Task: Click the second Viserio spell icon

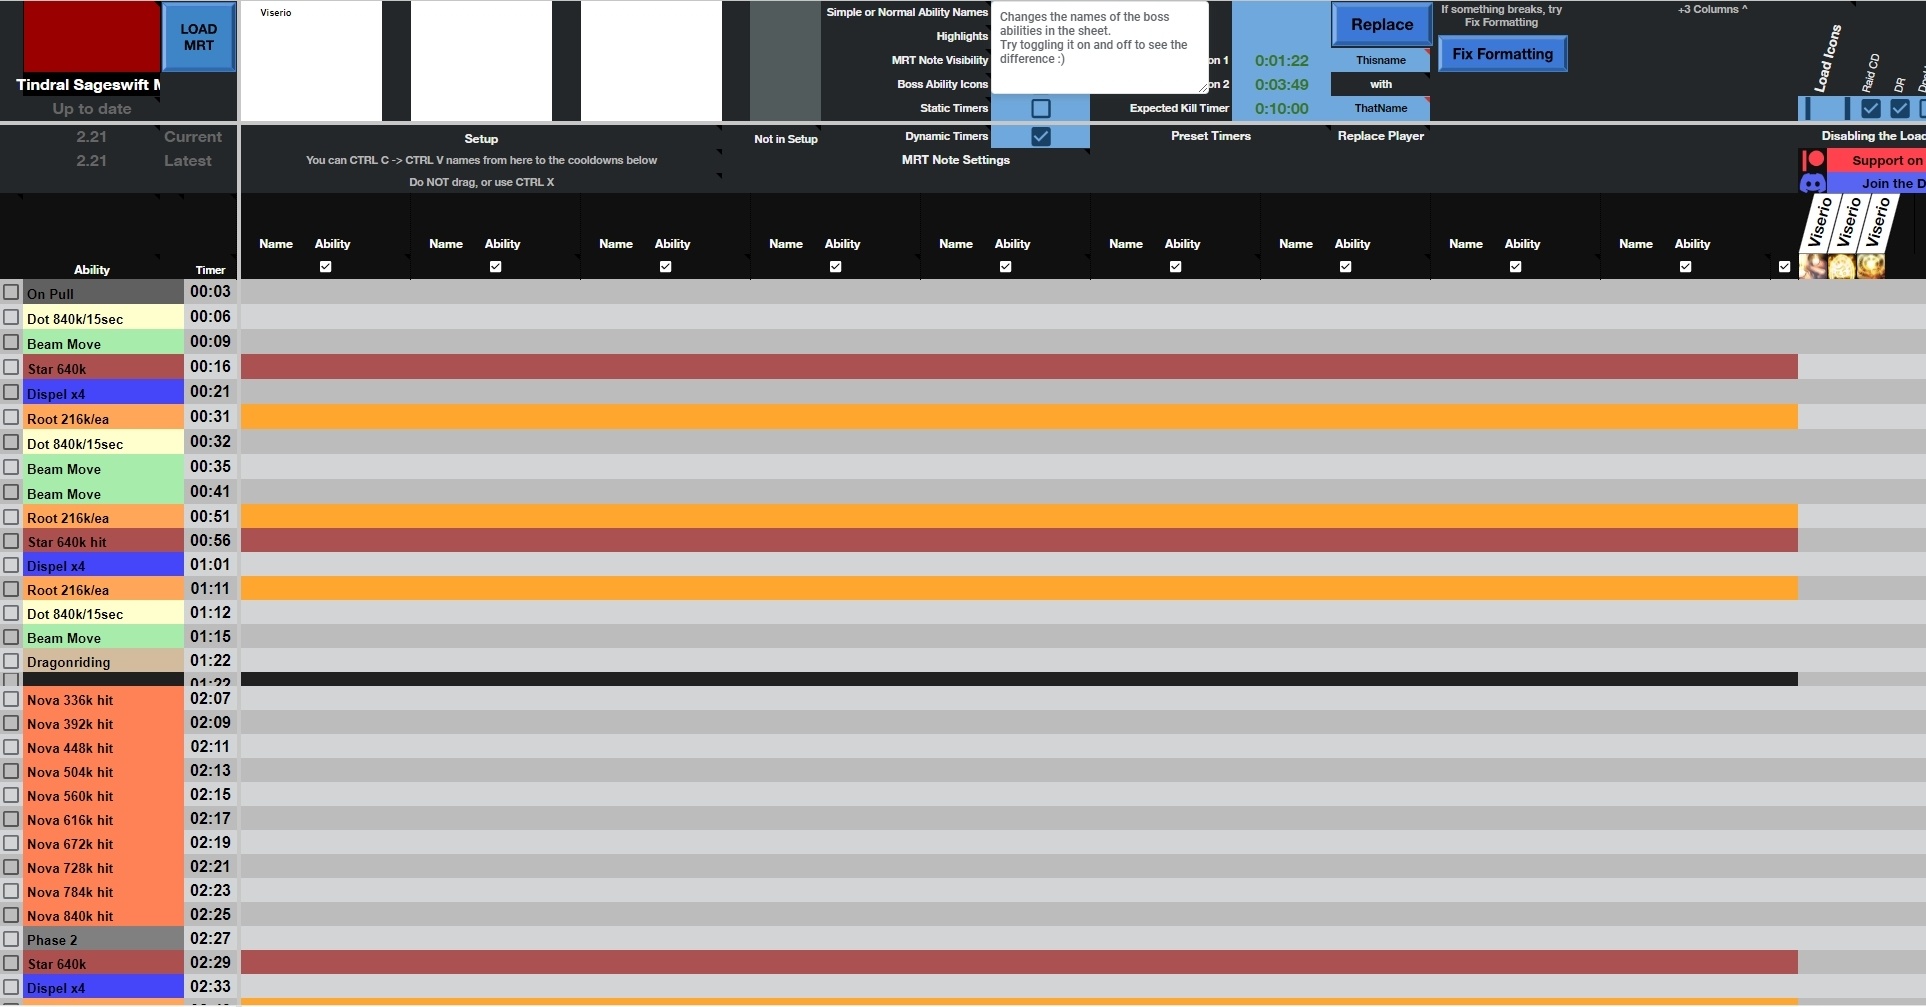Action: [x=1842, y=266]
